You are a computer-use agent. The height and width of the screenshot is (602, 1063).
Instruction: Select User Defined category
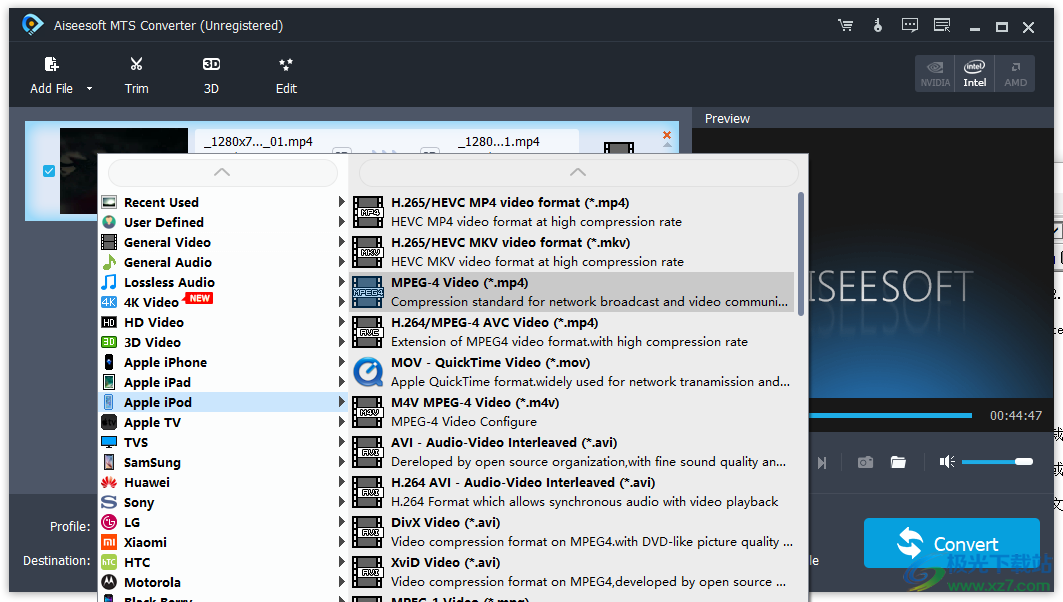click(x=224, y=222)
